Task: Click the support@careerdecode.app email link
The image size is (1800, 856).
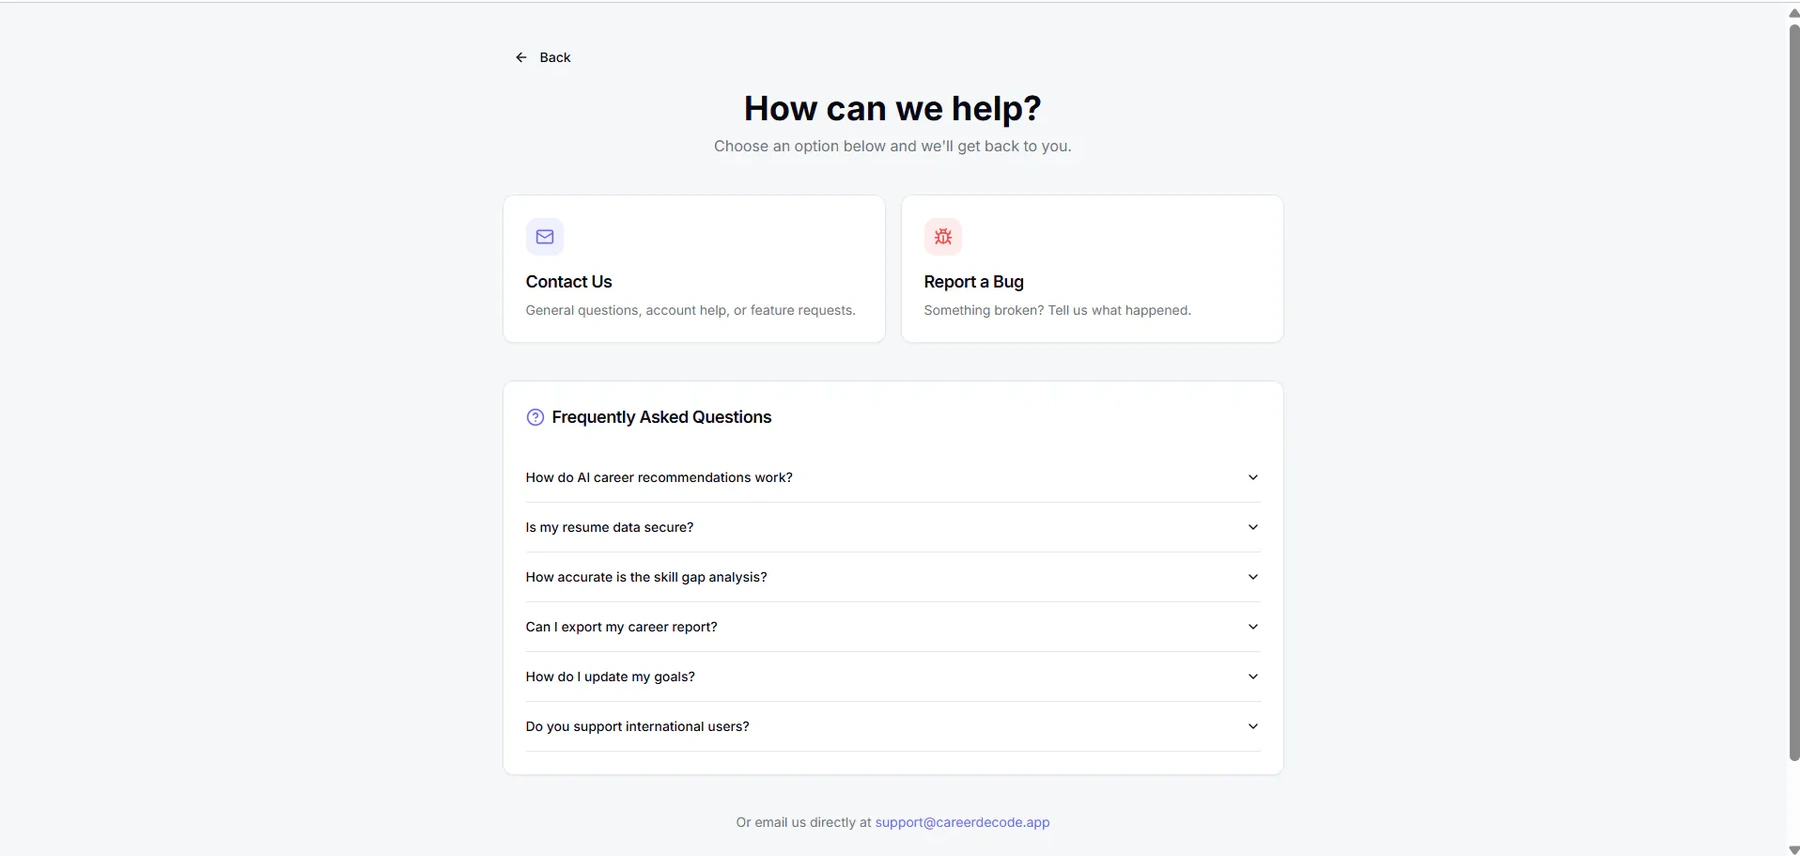Action: [962, 822]
